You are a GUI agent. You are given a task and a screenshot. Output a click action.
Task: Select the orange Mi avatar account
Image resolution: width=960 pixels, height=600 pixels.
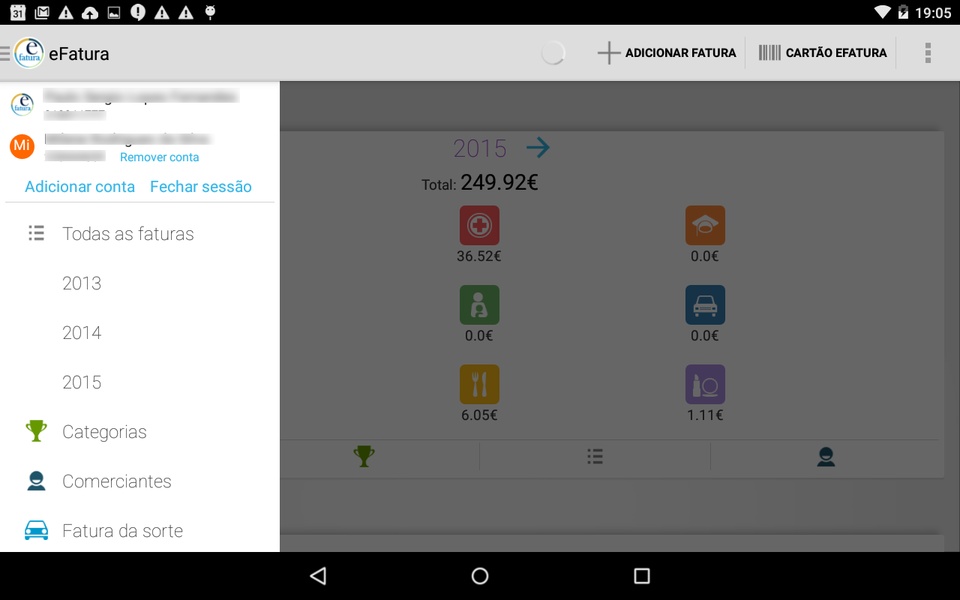click(x=22, y=146)
